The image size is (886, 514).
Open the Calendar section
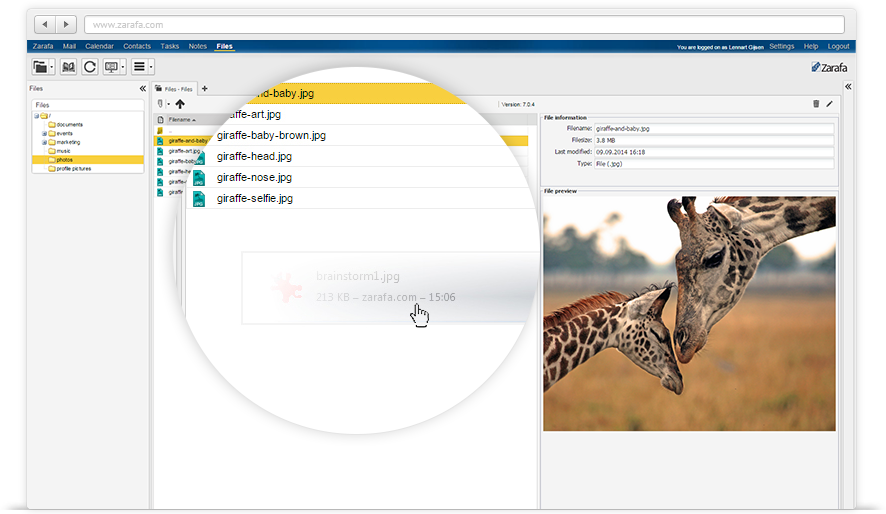pos(99,46)
